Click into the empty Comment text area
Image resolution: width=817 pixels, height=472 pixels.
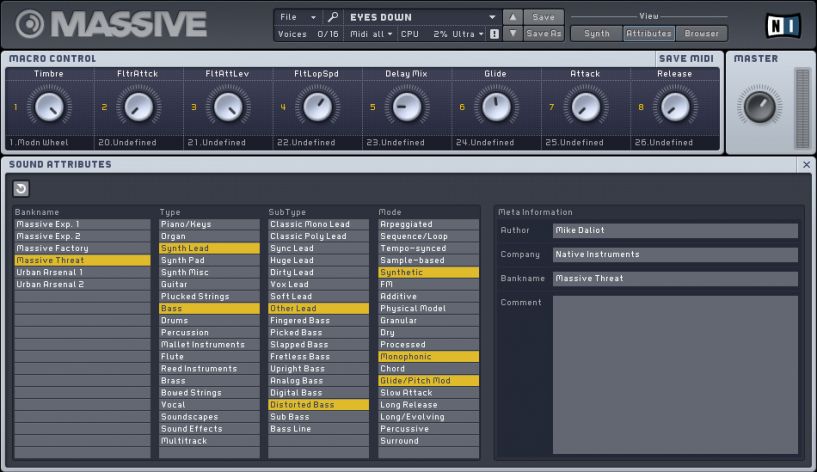pyautogui.click(x=675, y=375)
